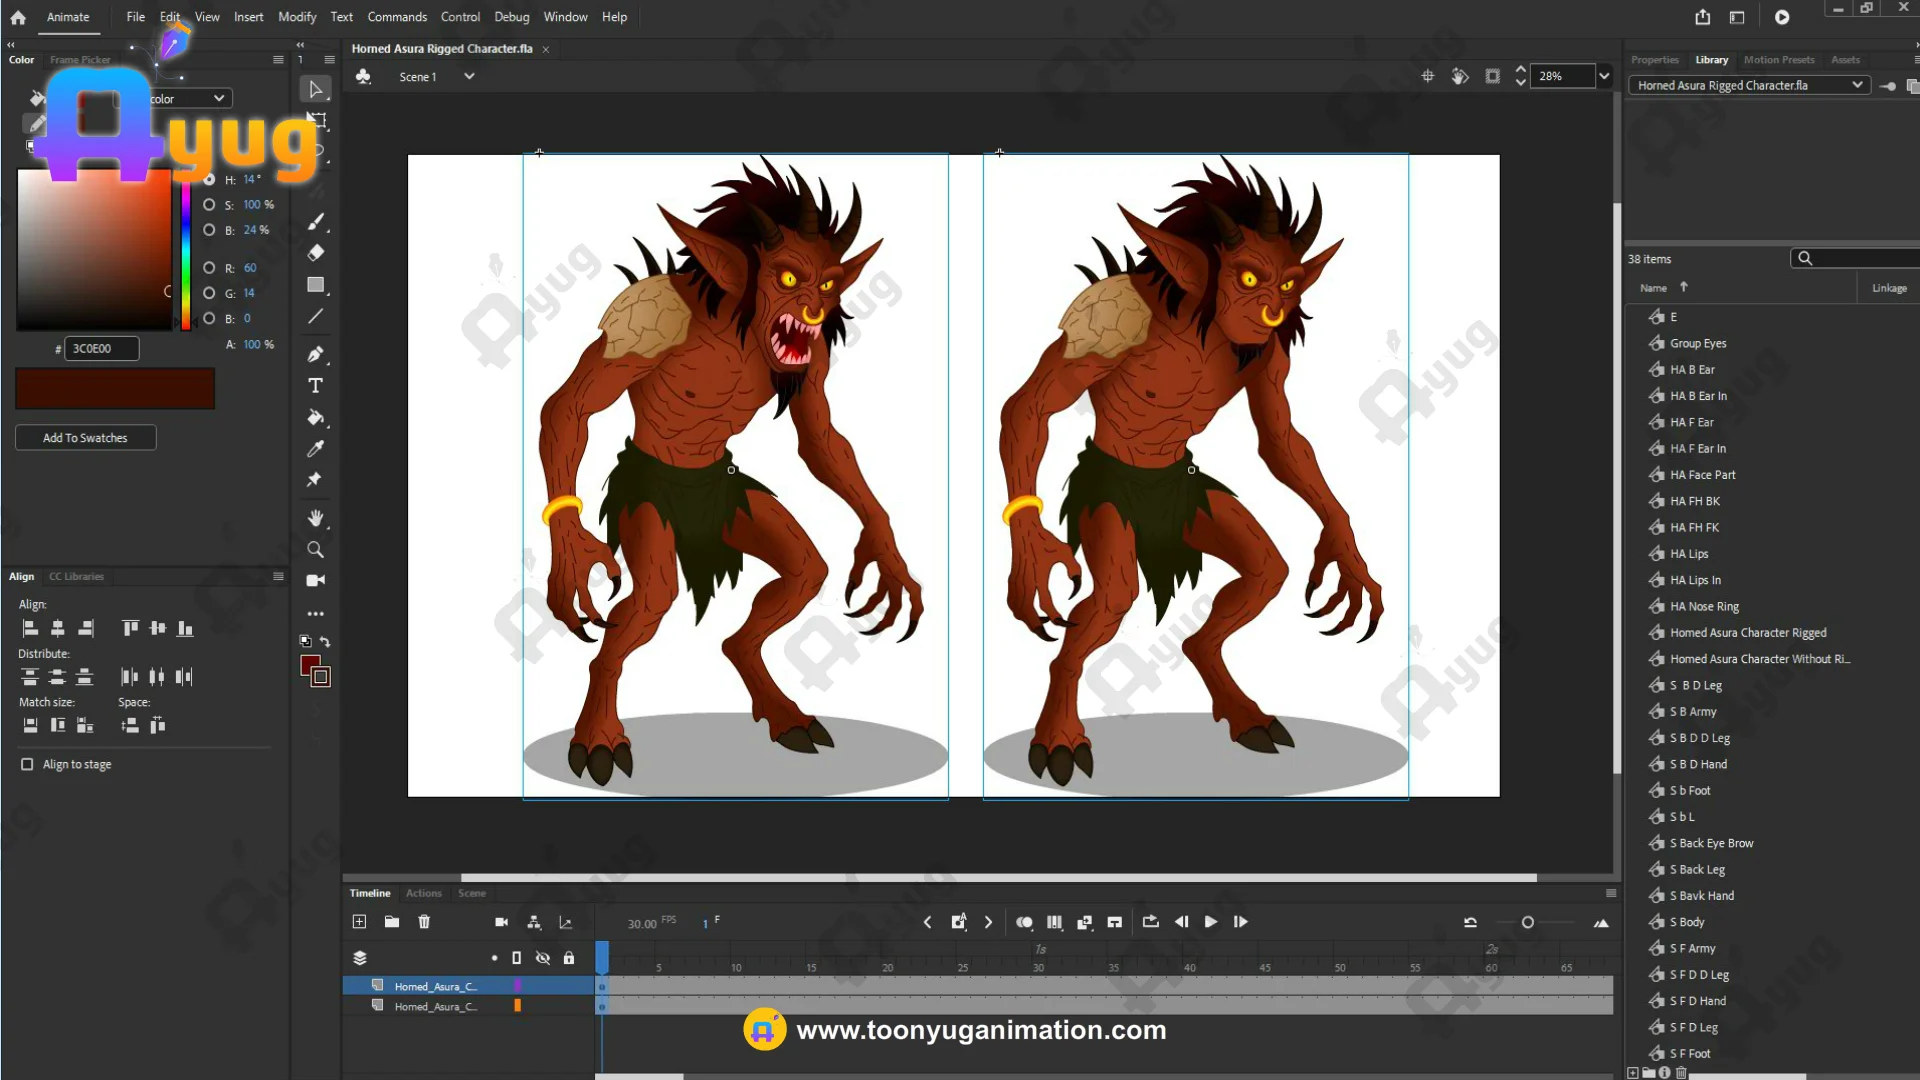The width and height of the screenshot is (1920, 1080).
Task: Toggle lock all layers icon
Action: (569, 958)
